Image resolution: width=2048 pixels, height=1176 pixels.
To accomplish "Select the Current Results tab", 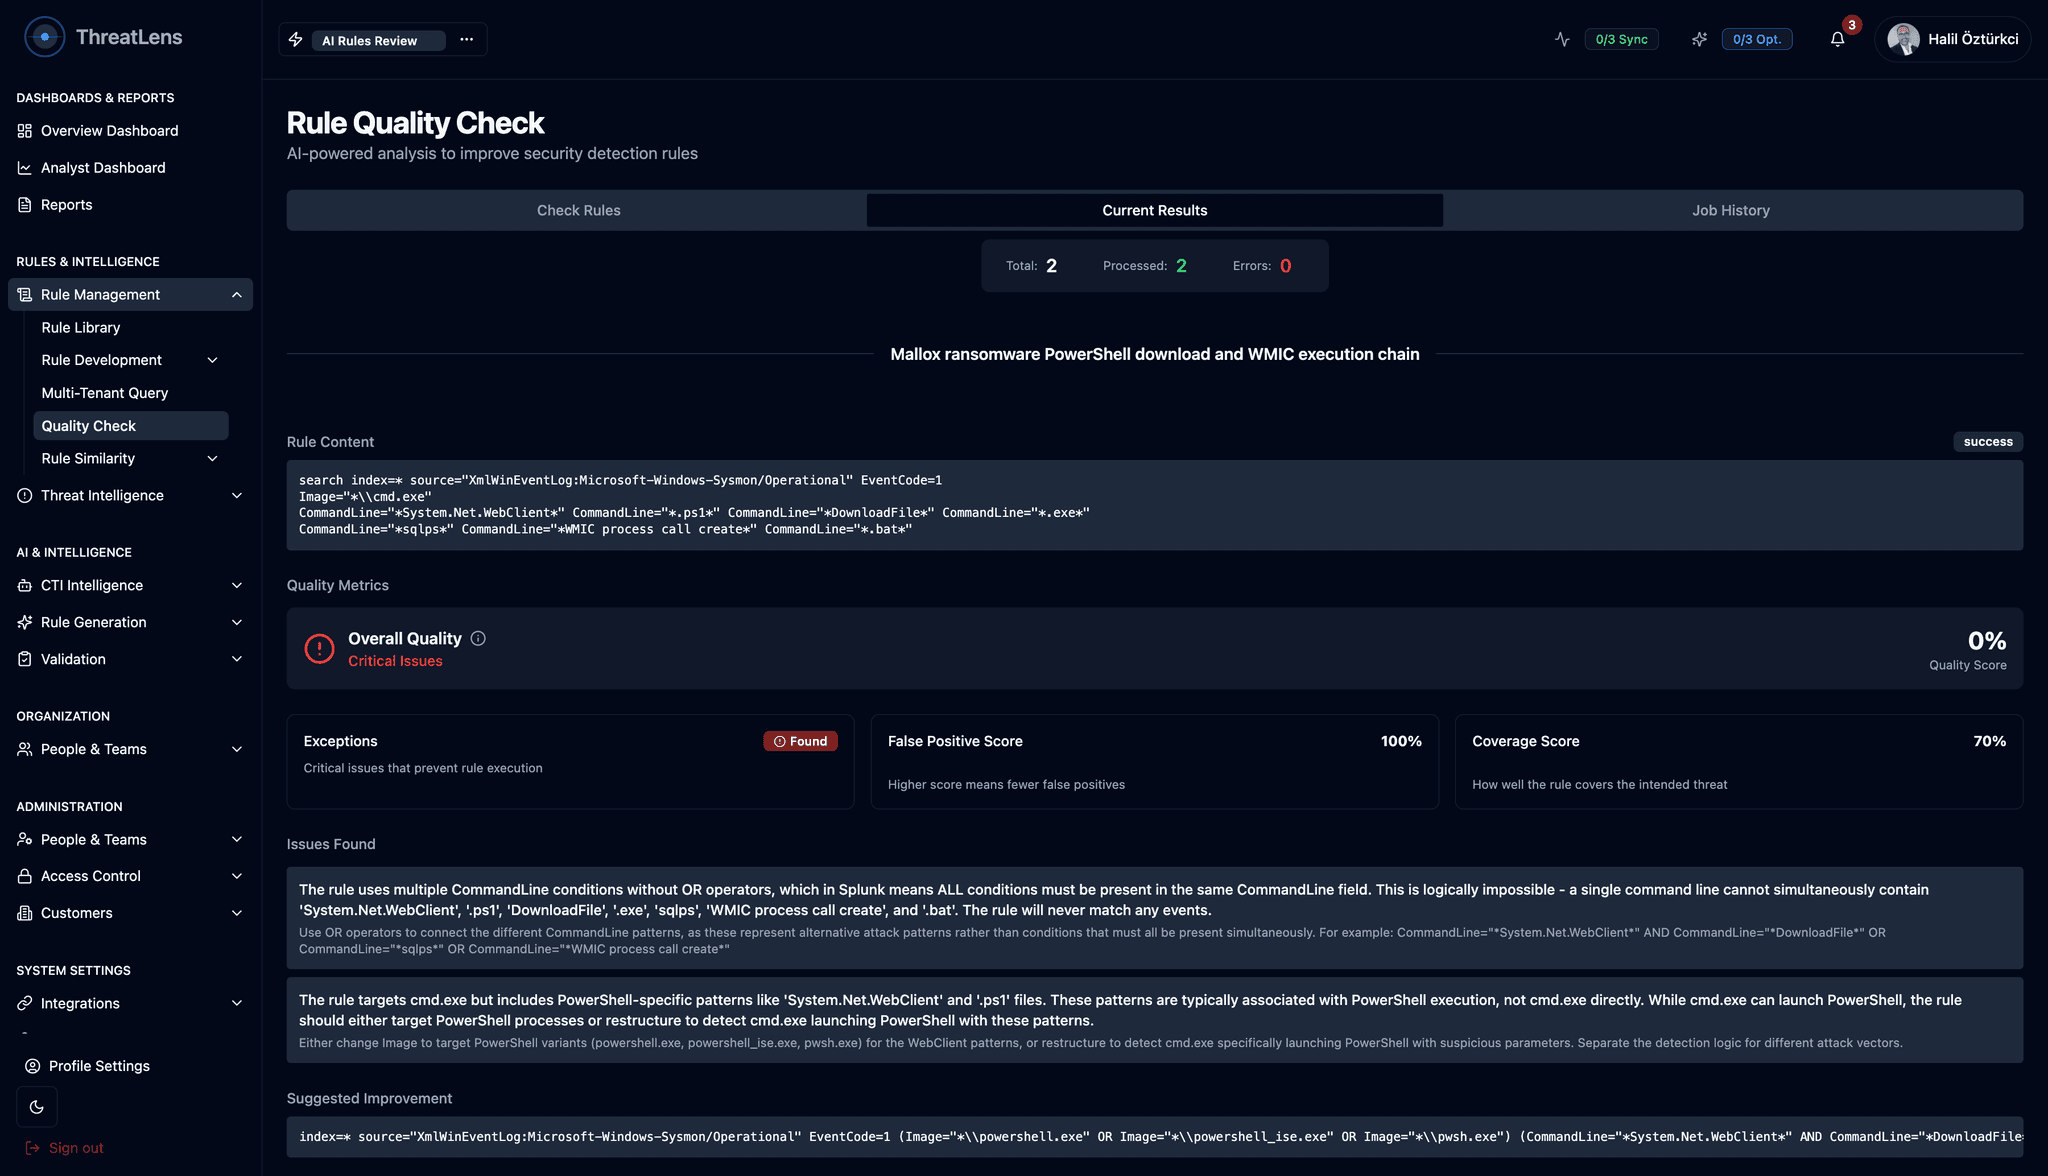I will (x=1154, y=210).
